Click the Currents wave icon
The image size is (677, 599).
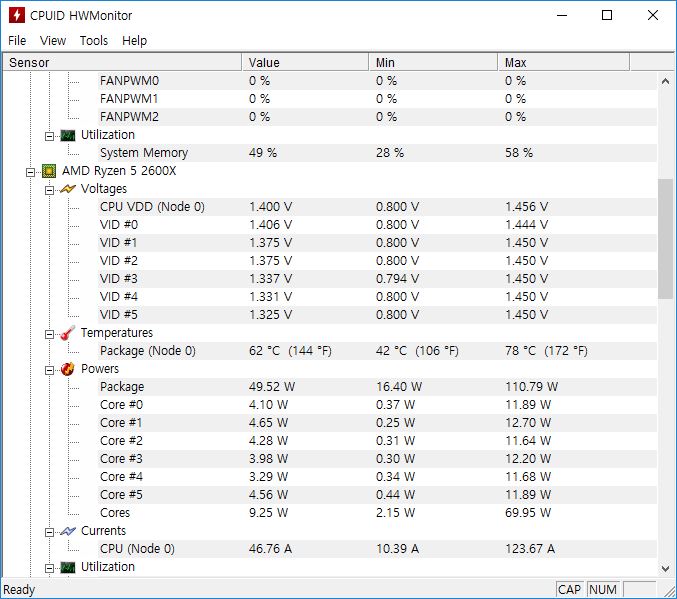tap(68, 531)
